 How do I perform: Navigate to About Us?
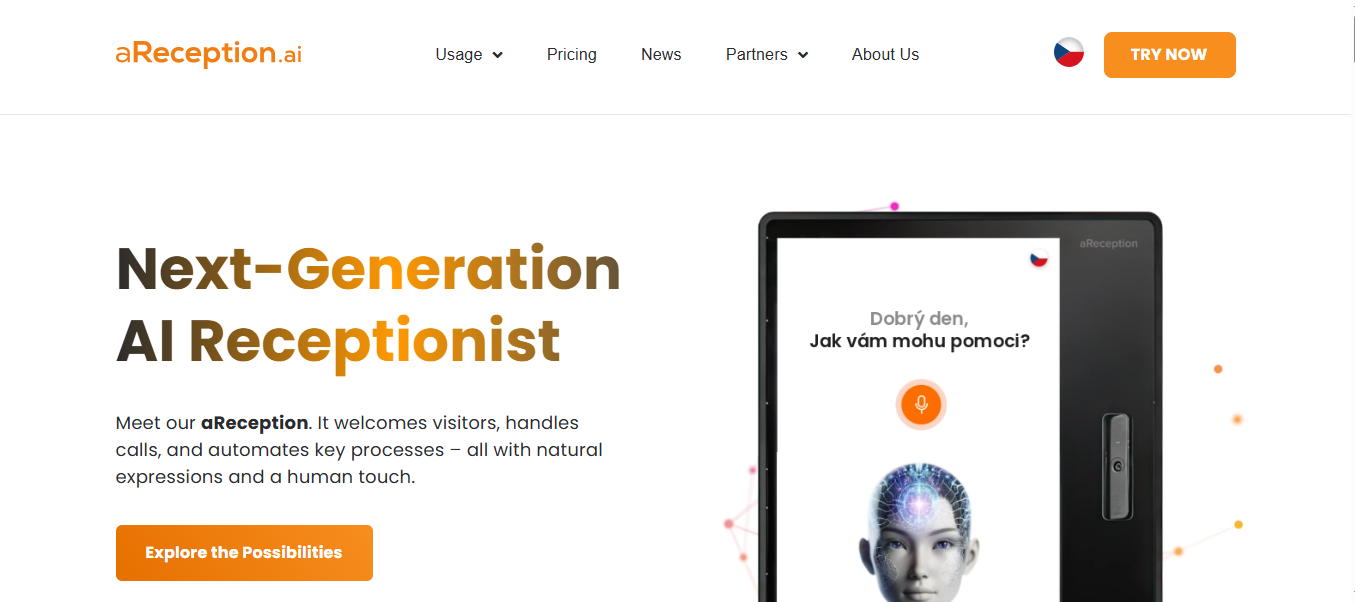point(885,55)
